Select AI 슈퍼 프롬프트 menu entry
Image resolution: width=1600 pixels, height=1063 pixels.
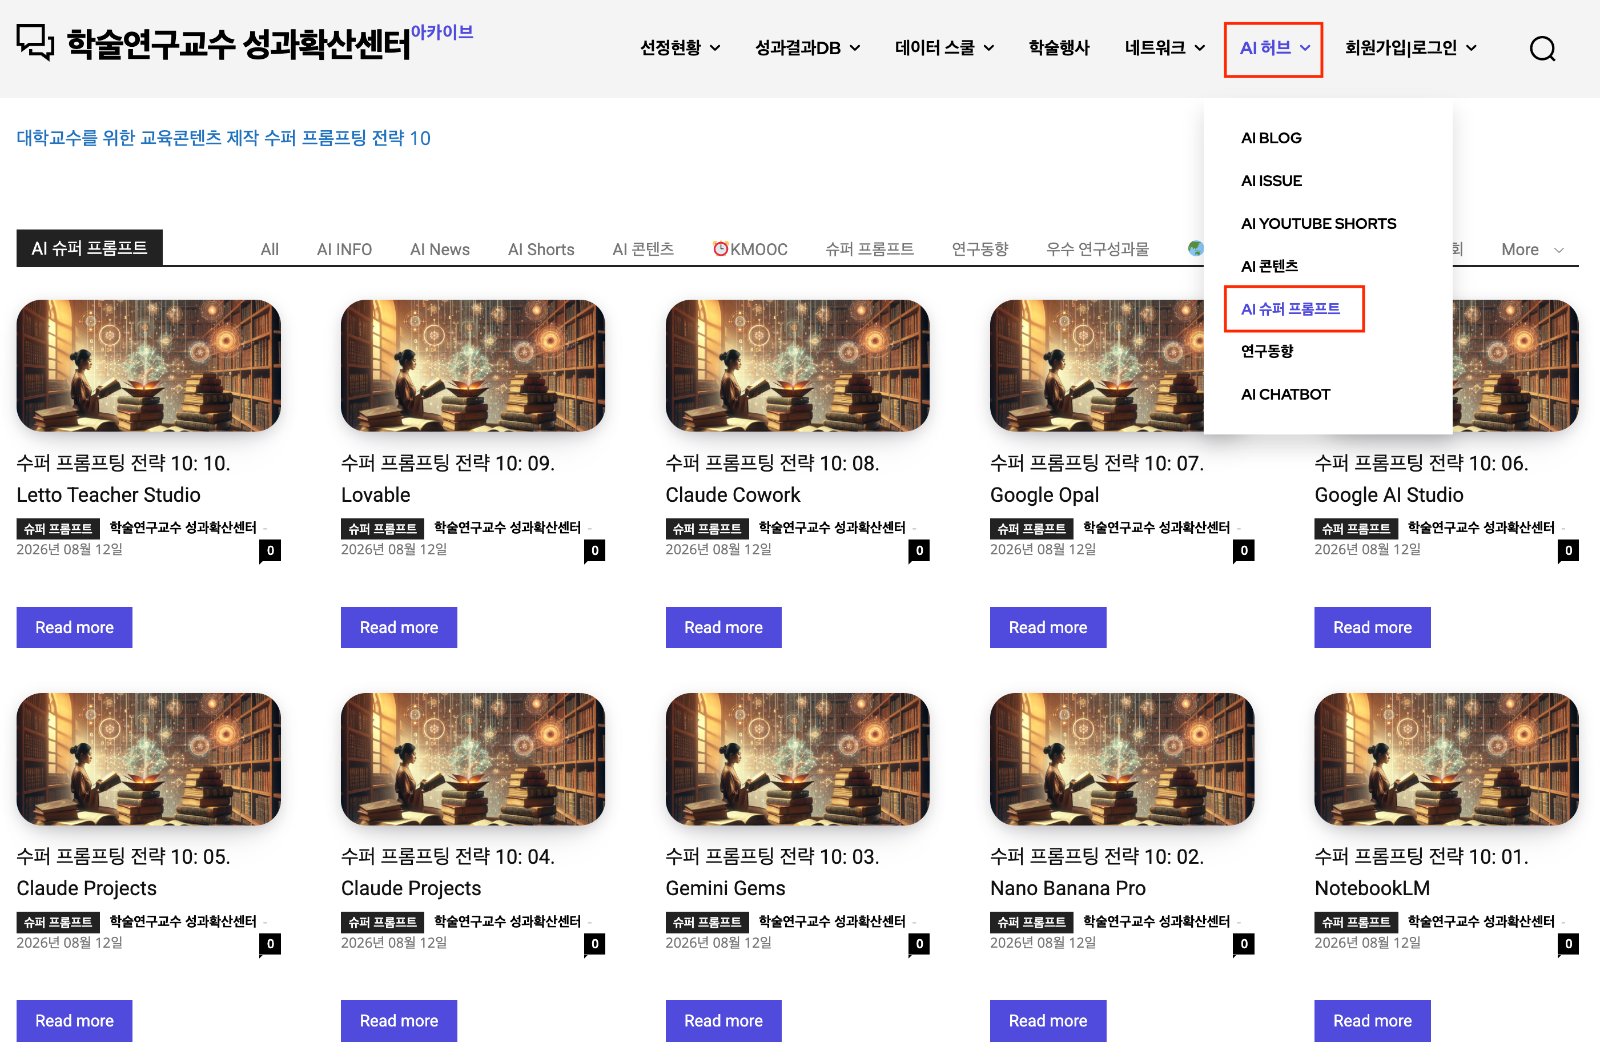(1290, 309)
